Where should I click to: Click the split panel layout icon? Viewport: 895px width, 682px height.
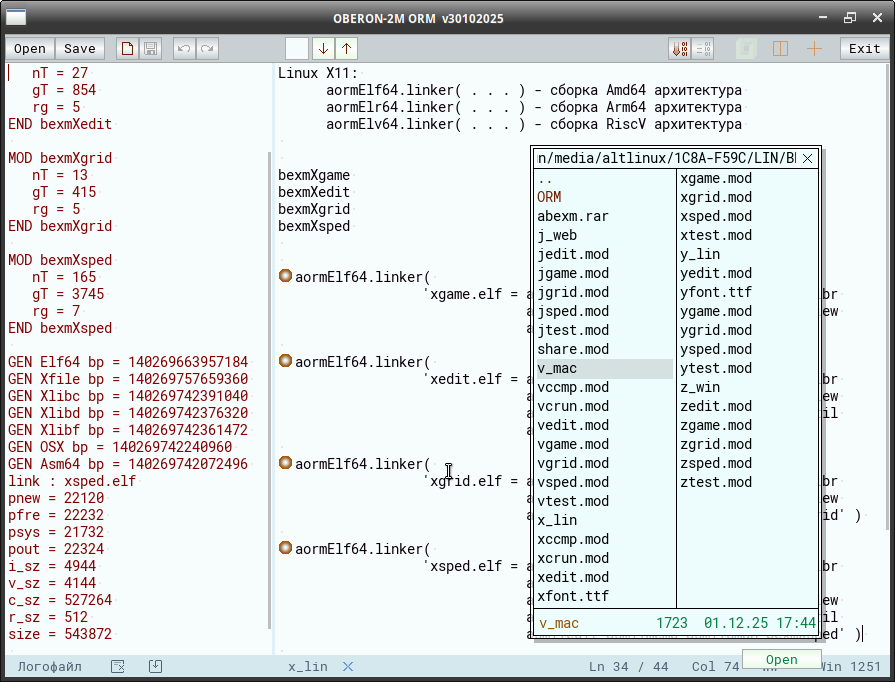781,49
